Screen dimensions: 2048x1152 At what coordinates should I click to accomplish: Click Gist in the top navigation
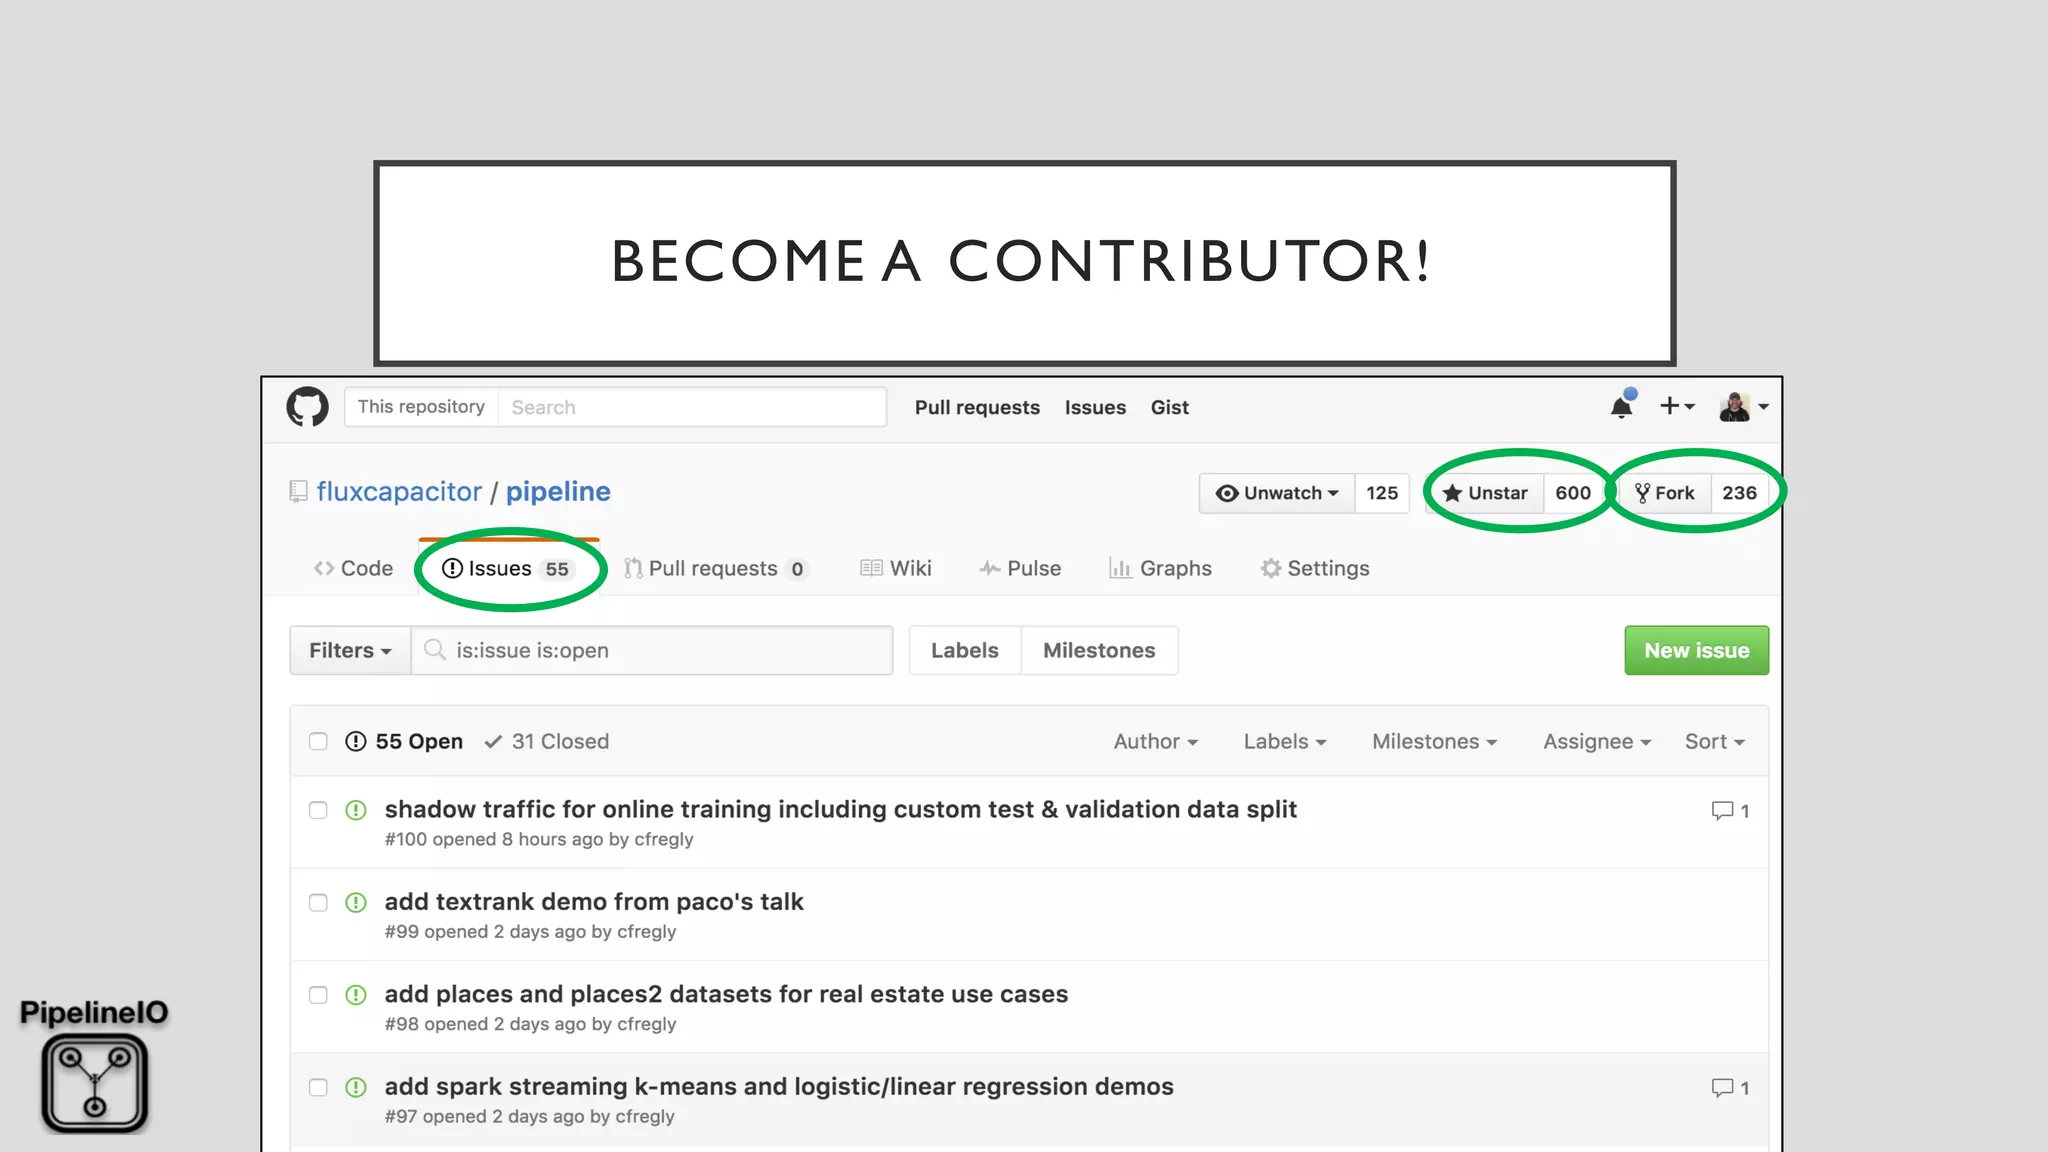[1169, 407]
